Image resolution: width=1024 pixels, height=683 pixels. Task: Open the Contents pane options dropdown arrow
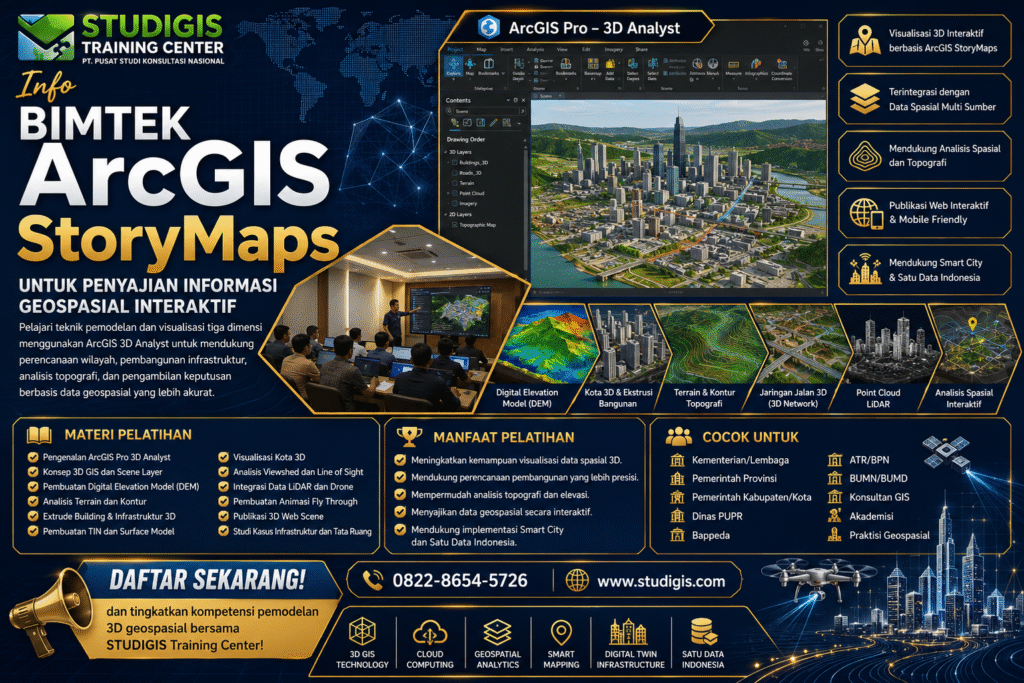[x=508, y=101]
